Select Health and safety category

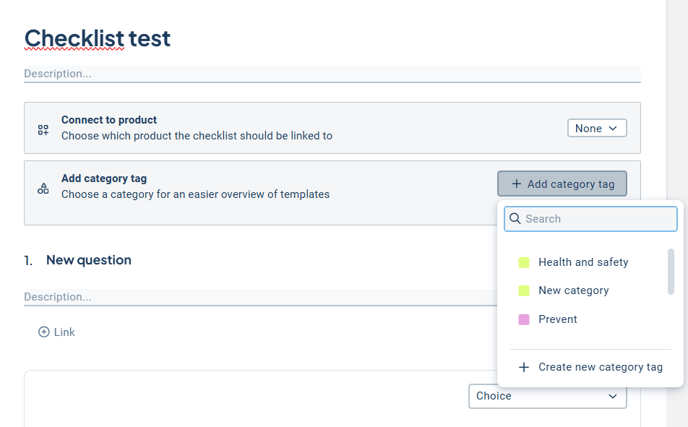[x=583, y=262]
